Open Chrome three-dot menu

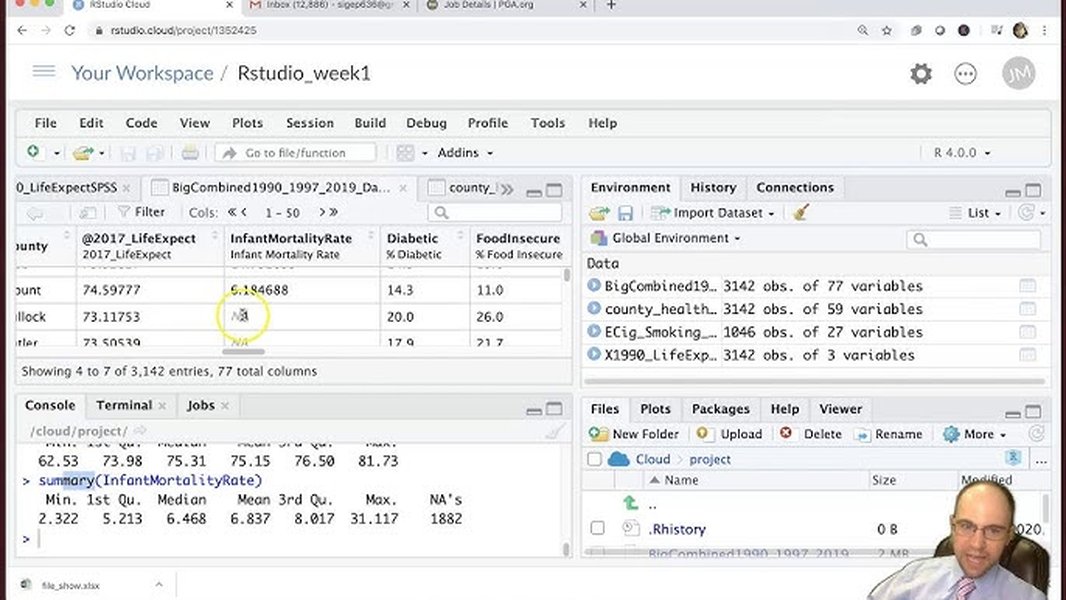pos(1044,31)
